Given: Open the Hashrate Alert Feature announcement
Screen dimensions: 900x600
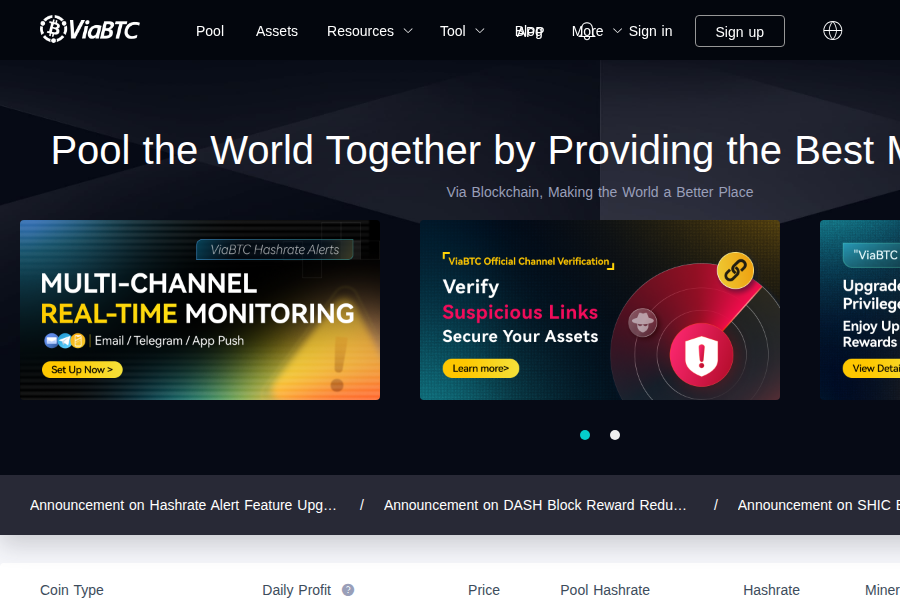Looking at the screenshot, I should [x=183, y=505].
